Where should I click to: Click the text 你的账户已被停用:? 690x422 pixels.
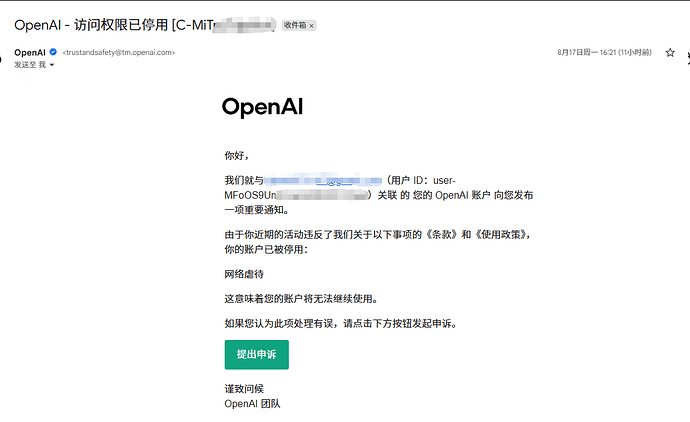click(267, 250)
